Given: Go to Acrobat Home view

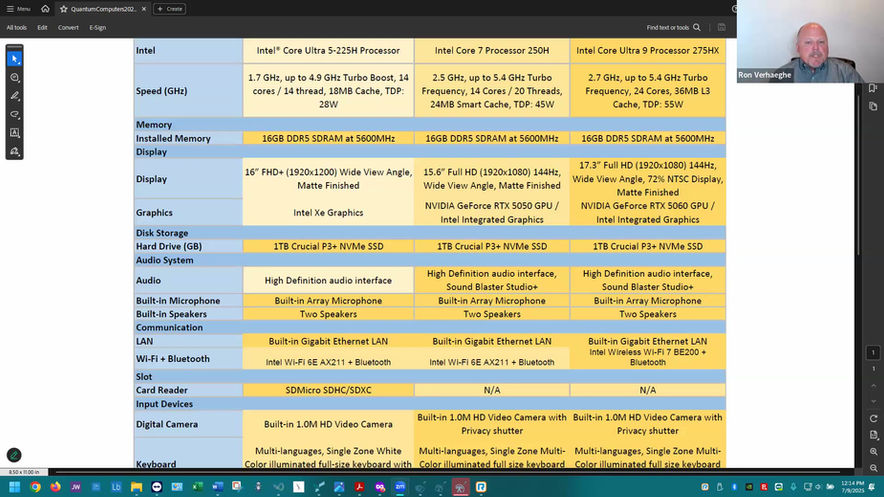Looking at the screenshot, I should (45, 8).
